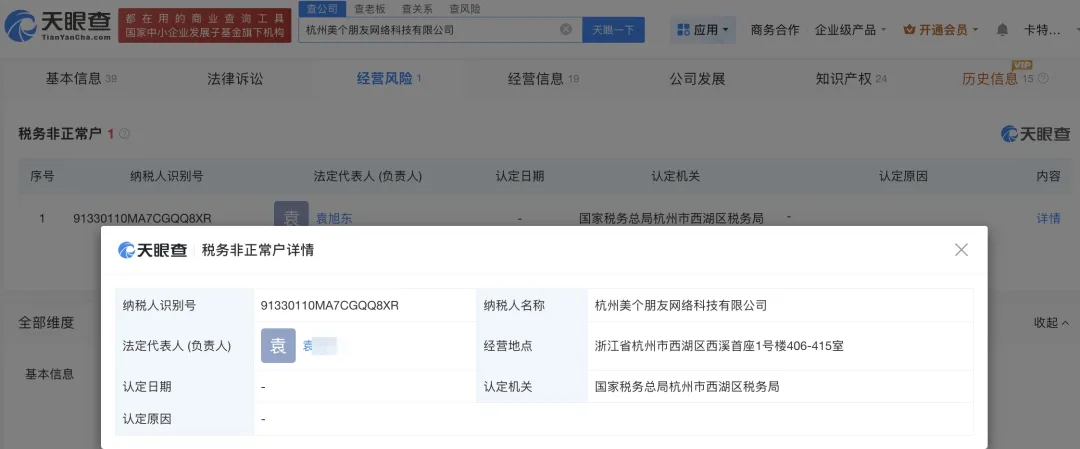The image size is (1080, 449).
Task: Click the TianYanCha logo in the header
Action: coord(58,26)
